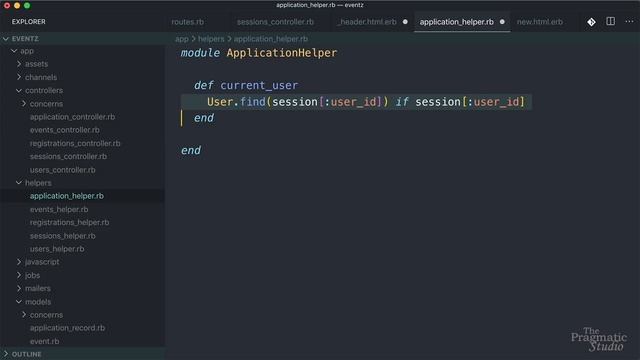The height and width of the screenshot is (360, 640).
Task: Click 'def current_user' code line
Action: (x=246, y=85)
